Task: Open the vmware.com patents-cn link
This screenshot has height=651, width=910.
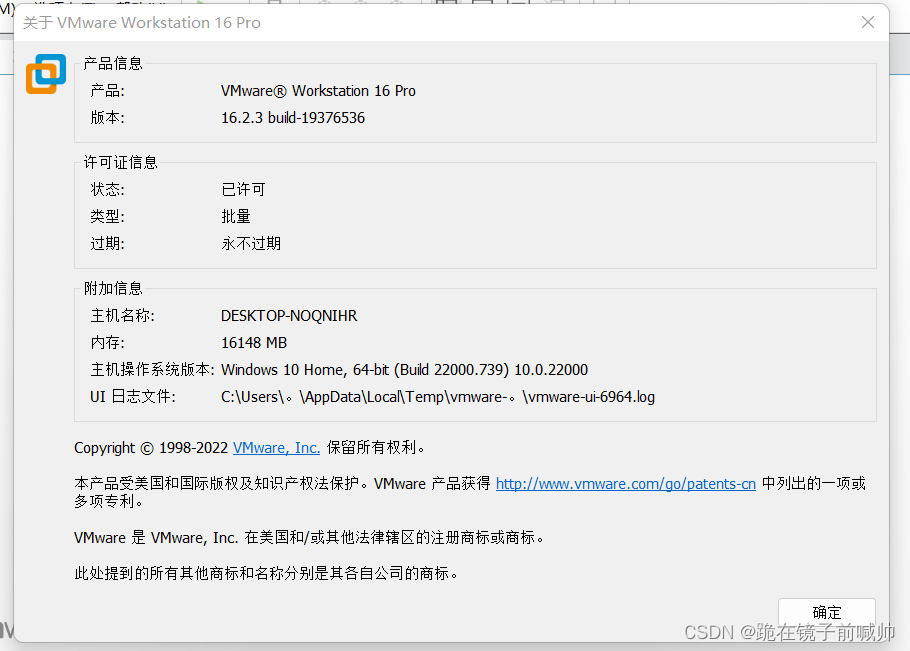Action: point(626,484)
